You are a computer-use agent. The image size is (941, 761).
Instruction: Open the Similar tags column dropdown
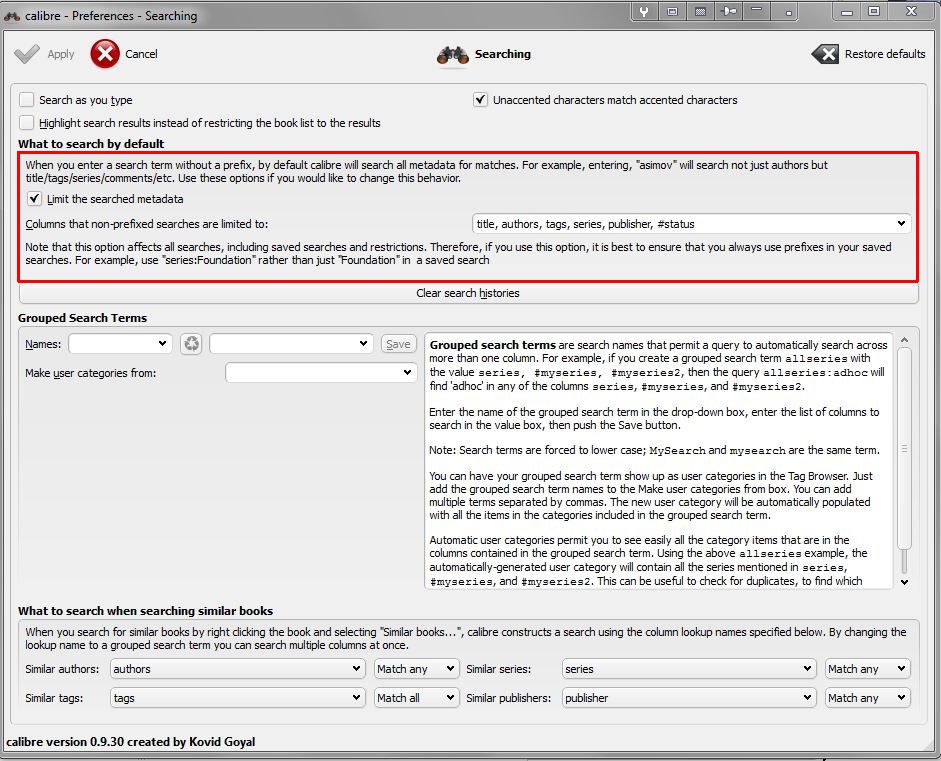238,697
